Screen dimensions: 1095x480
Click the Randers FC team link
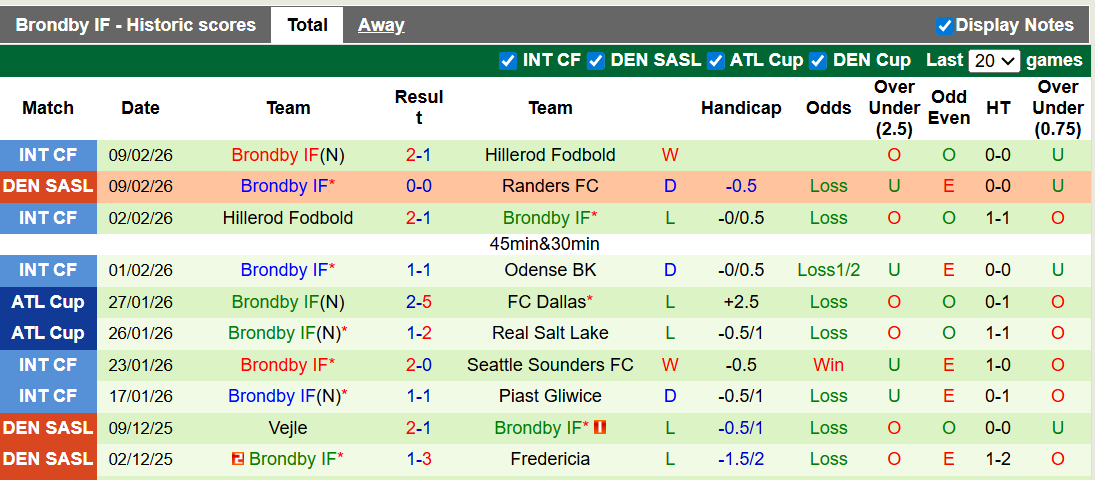550,186
